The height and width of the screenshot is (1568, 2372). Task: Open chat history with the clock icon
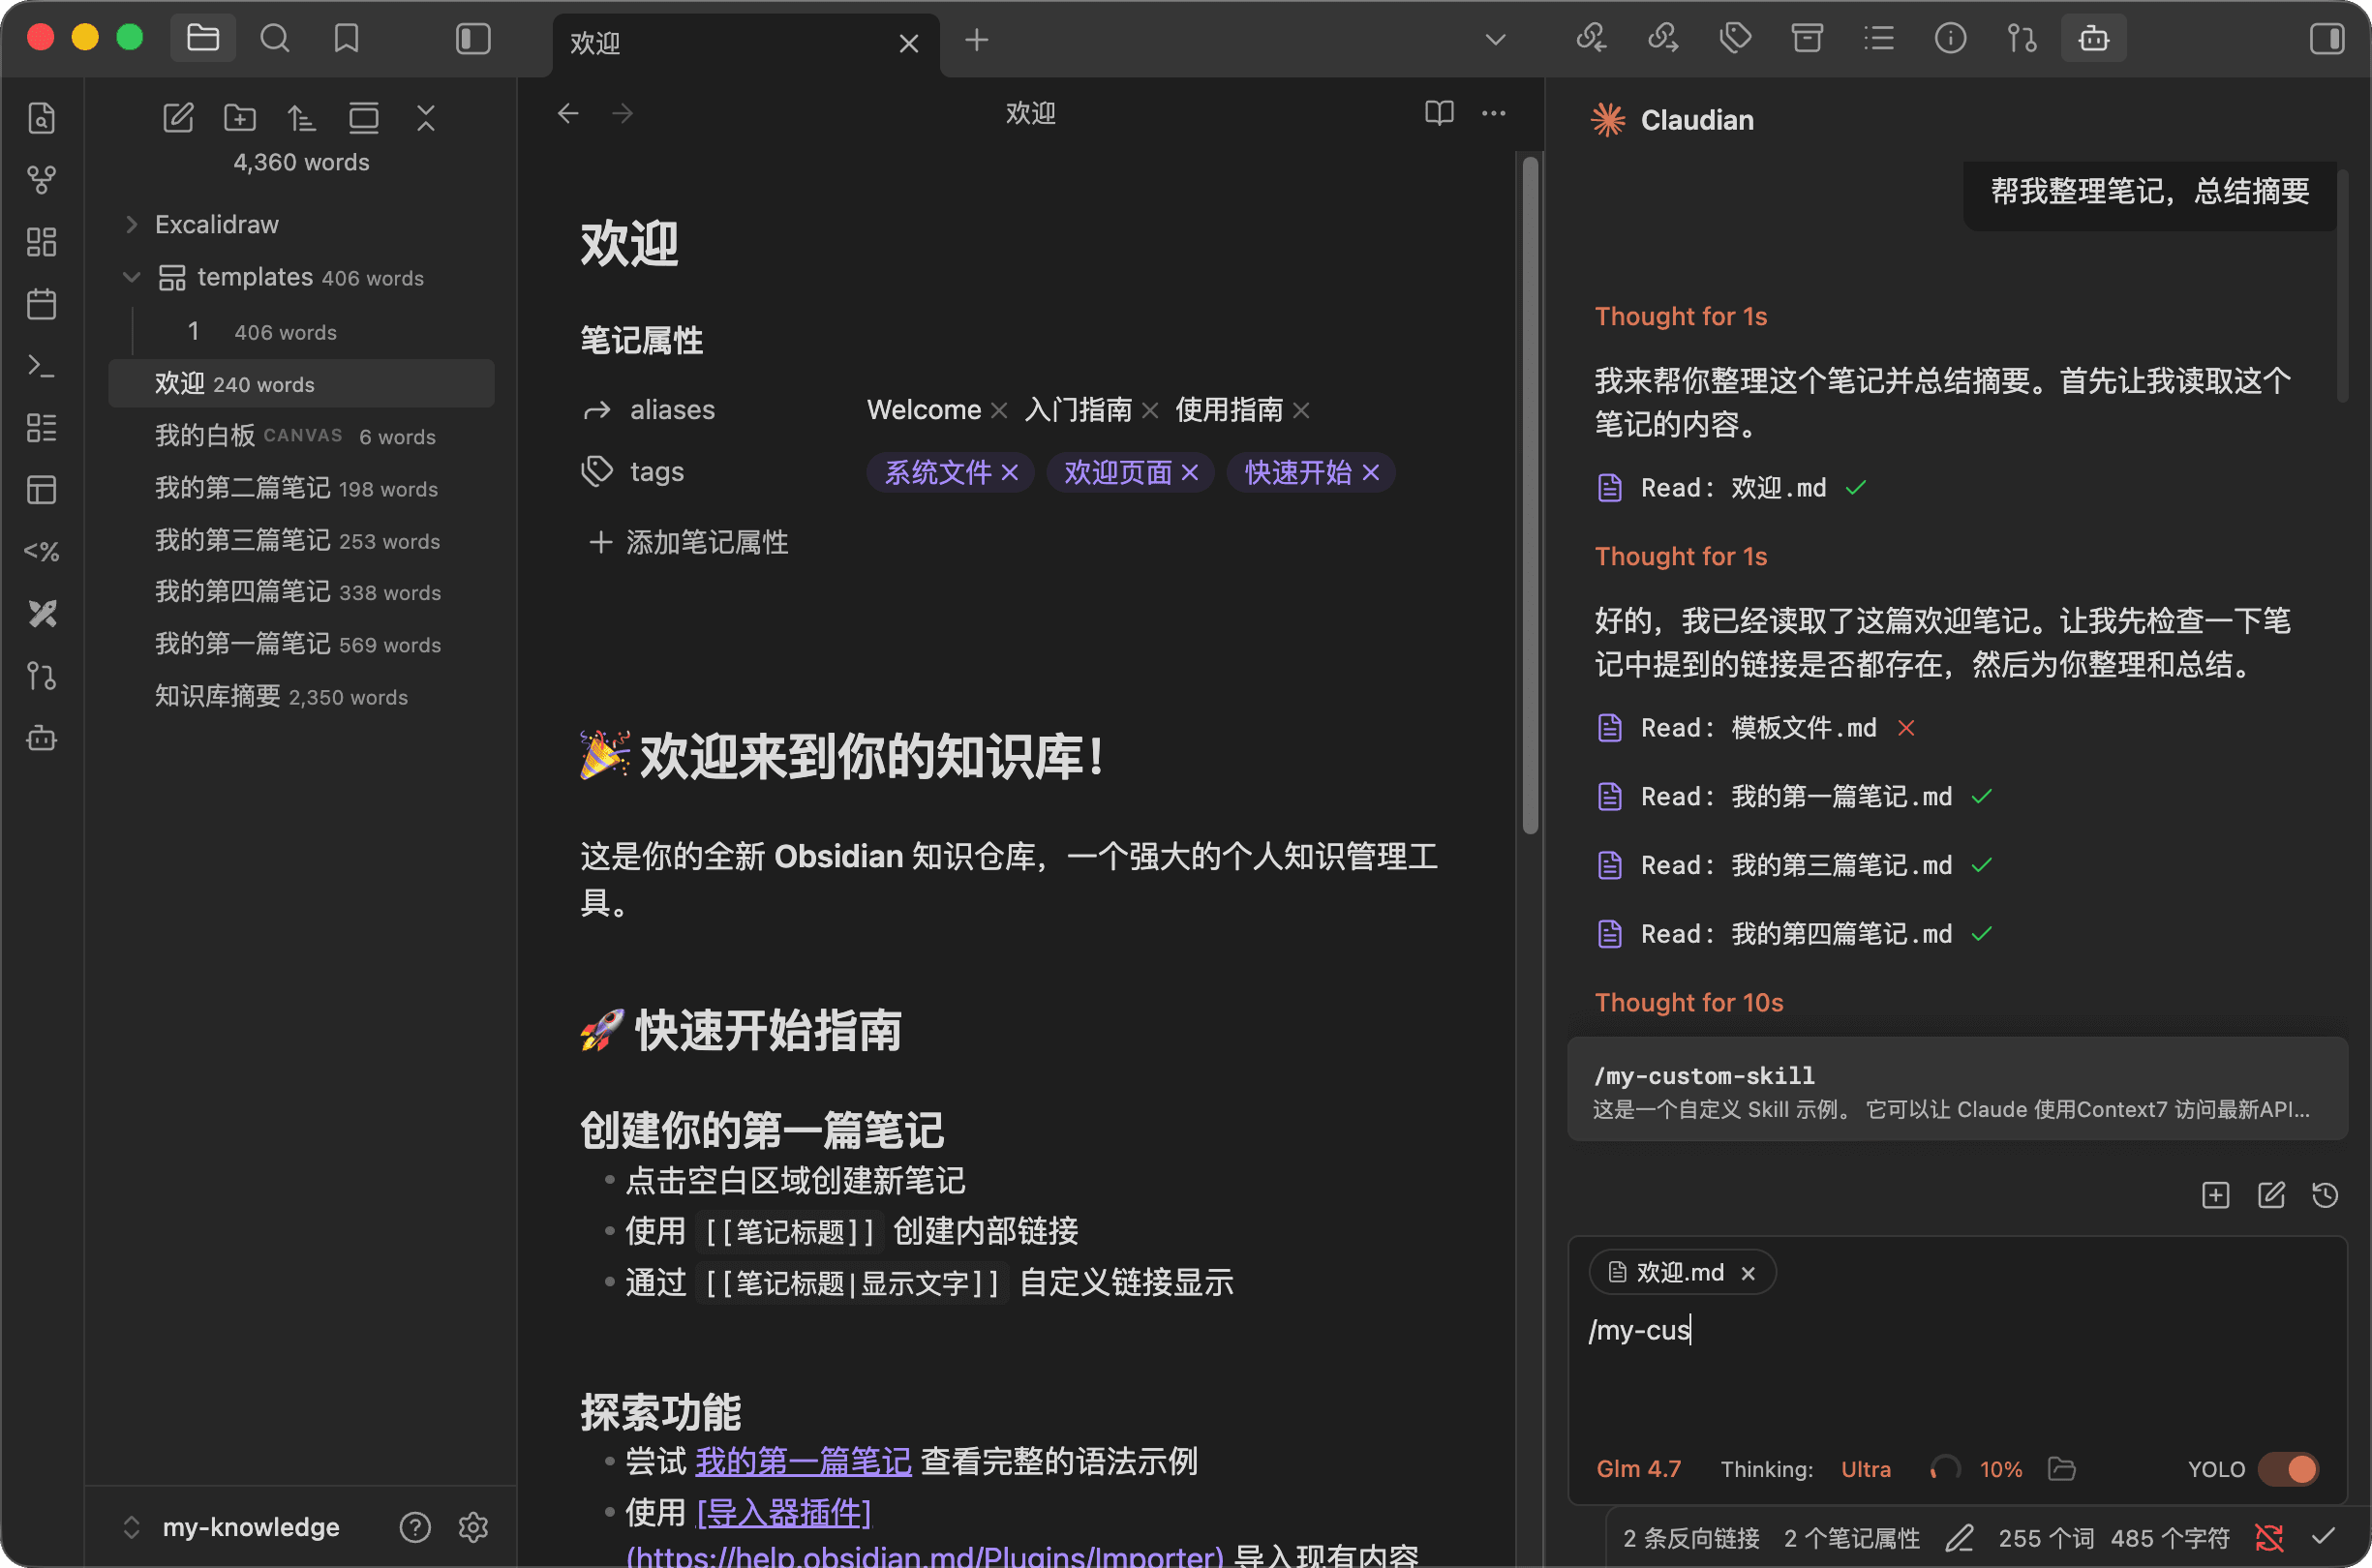click(x=2325, y=1194)
